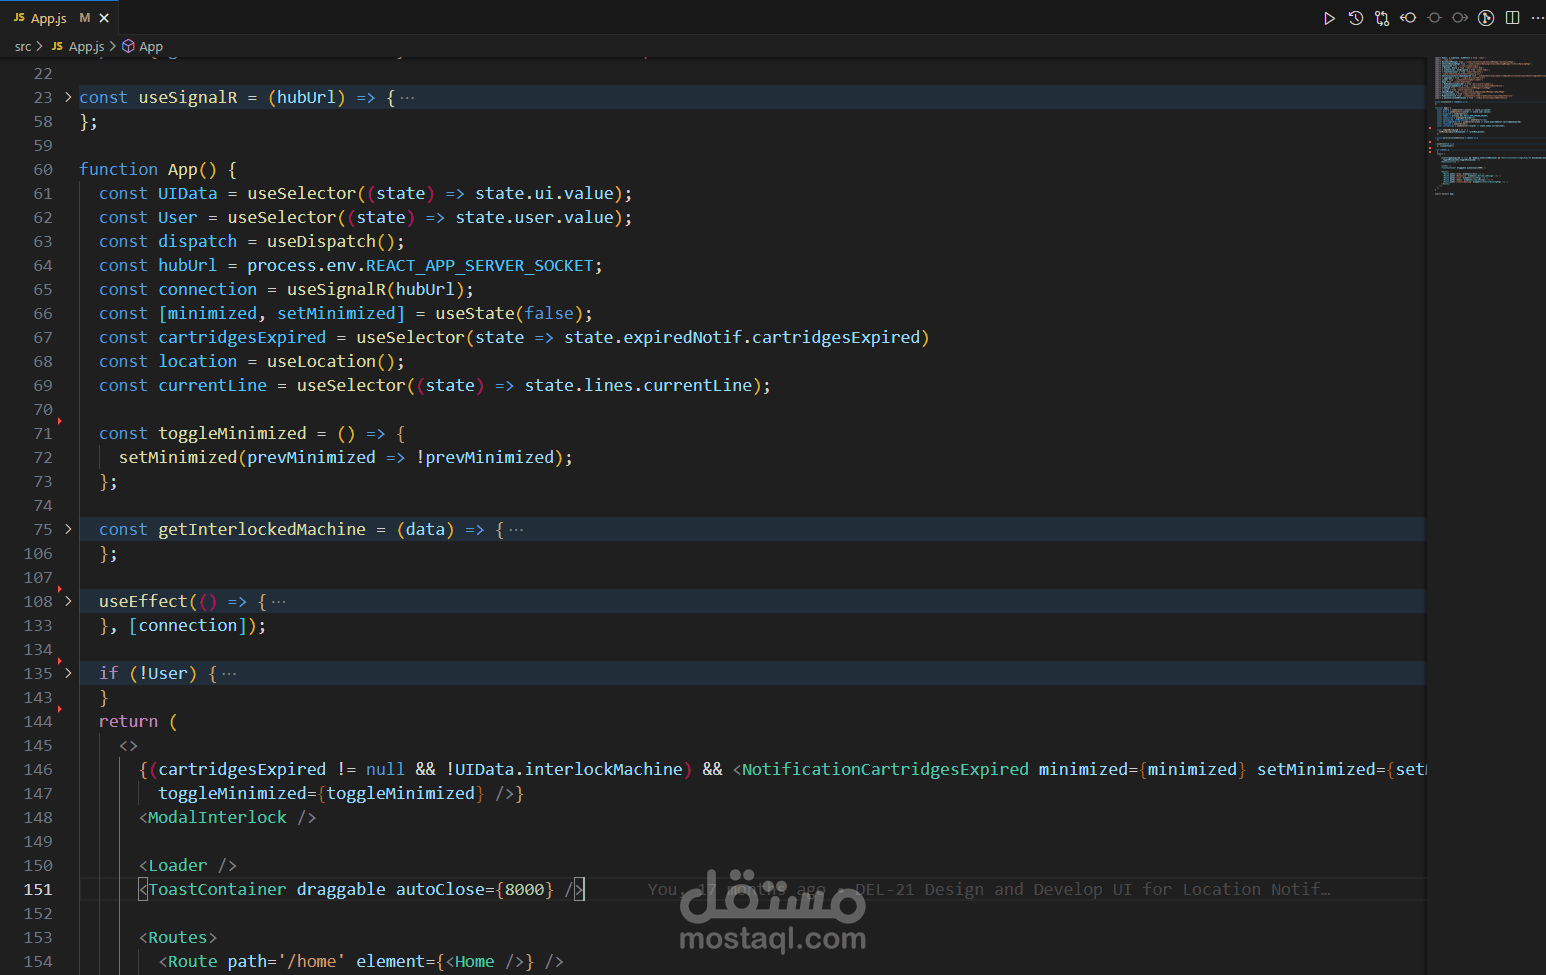Viewport: 1546px width, 975px height.
Task: Click the open changes compare icon
Action: tap(1381, 18)
